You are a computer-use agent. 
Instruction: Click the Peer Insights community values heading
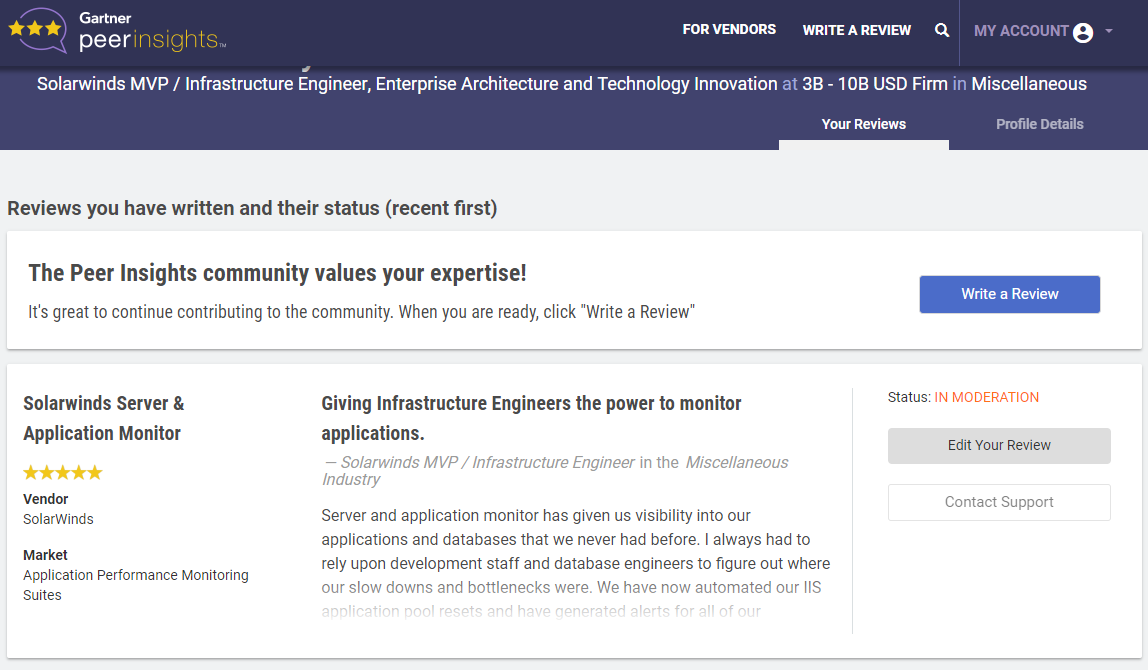(x=277, y=273)
